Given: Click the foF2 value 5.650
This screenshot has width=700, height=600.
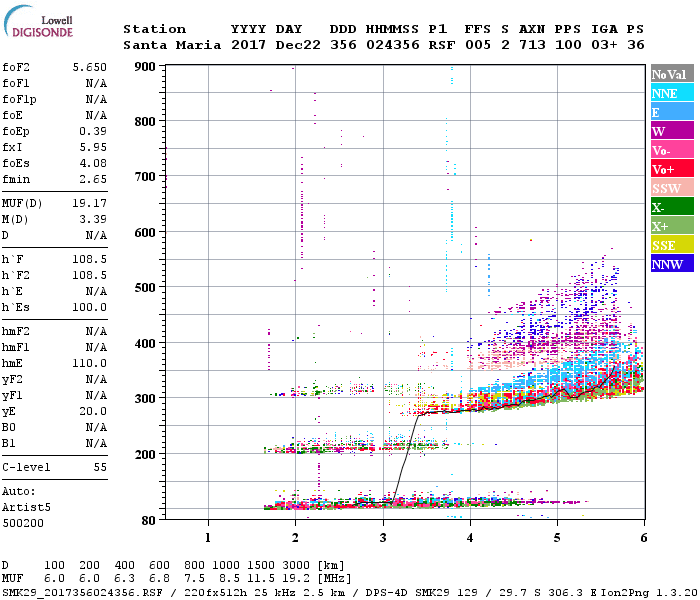Looking at the screenshot, I should (90, 67).
